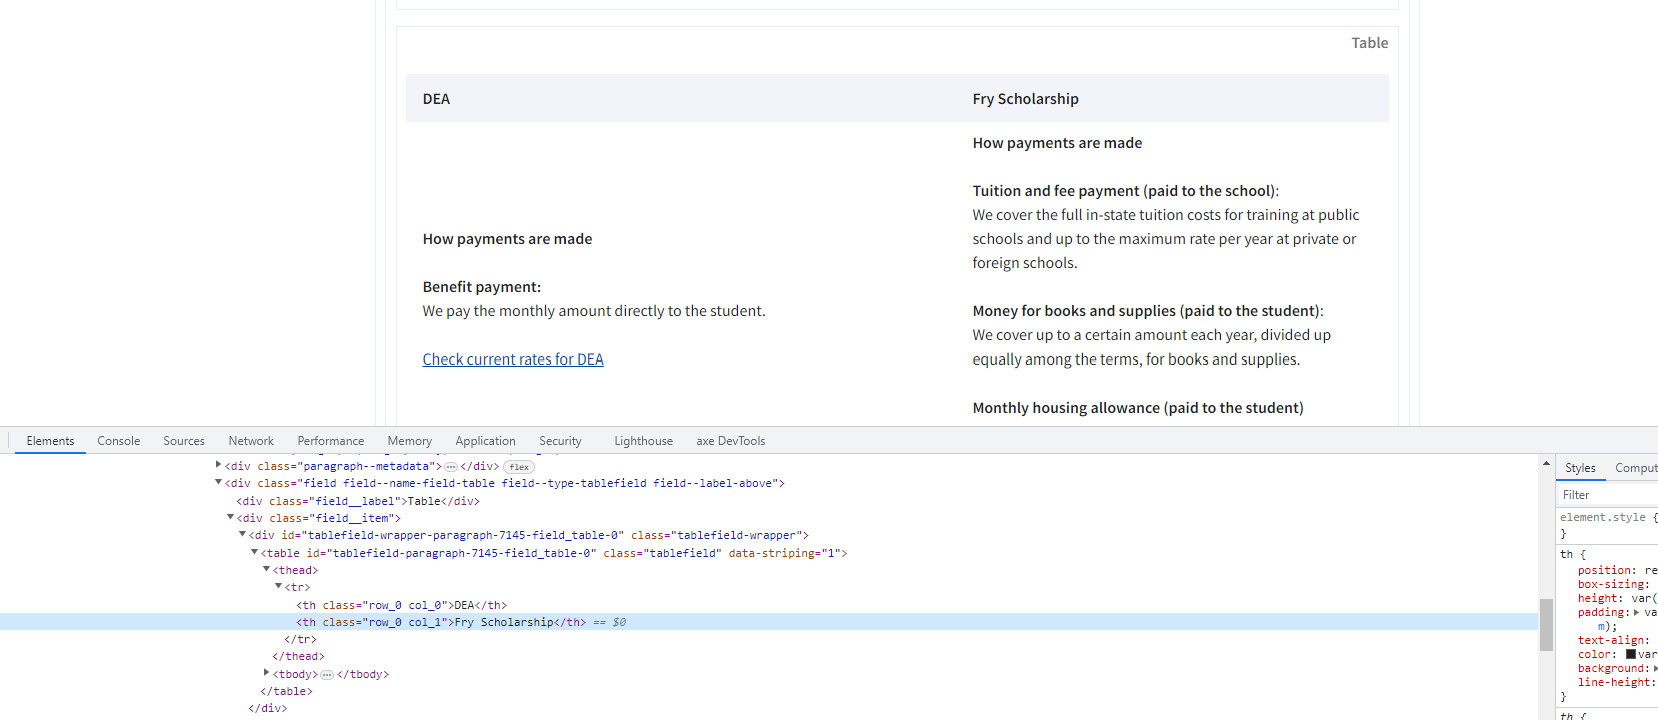This screenshot has height=720, width=1658.
Task: Select the th DEA element row
Action: point(401,605)
